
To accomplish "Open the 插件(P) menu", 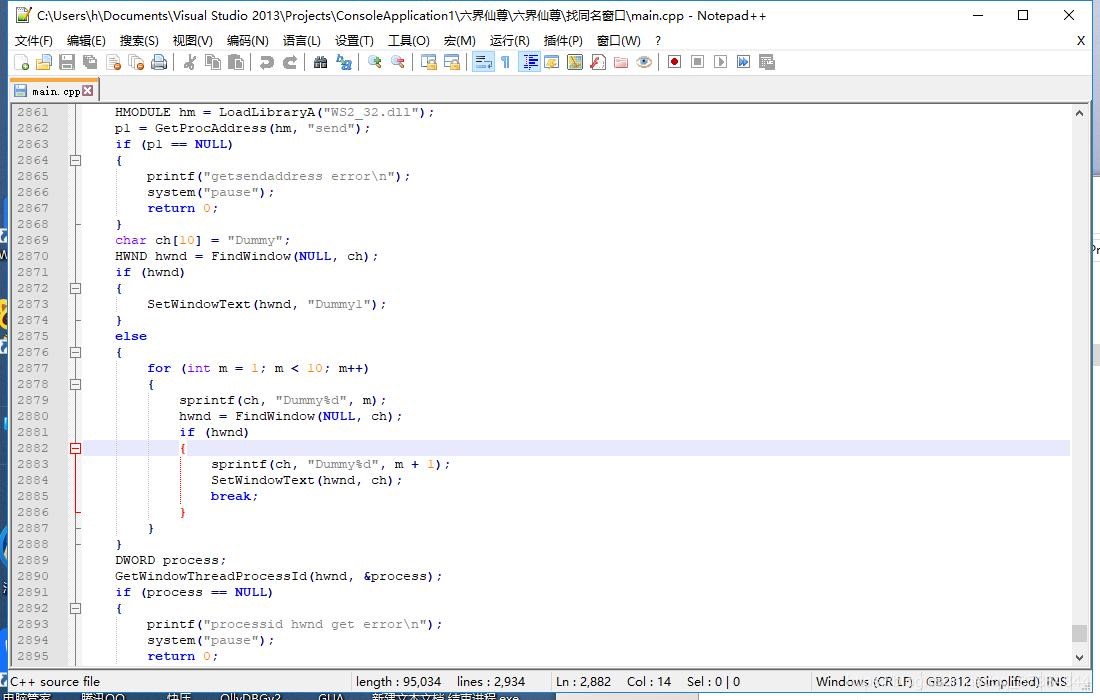I will click(563, 41).
